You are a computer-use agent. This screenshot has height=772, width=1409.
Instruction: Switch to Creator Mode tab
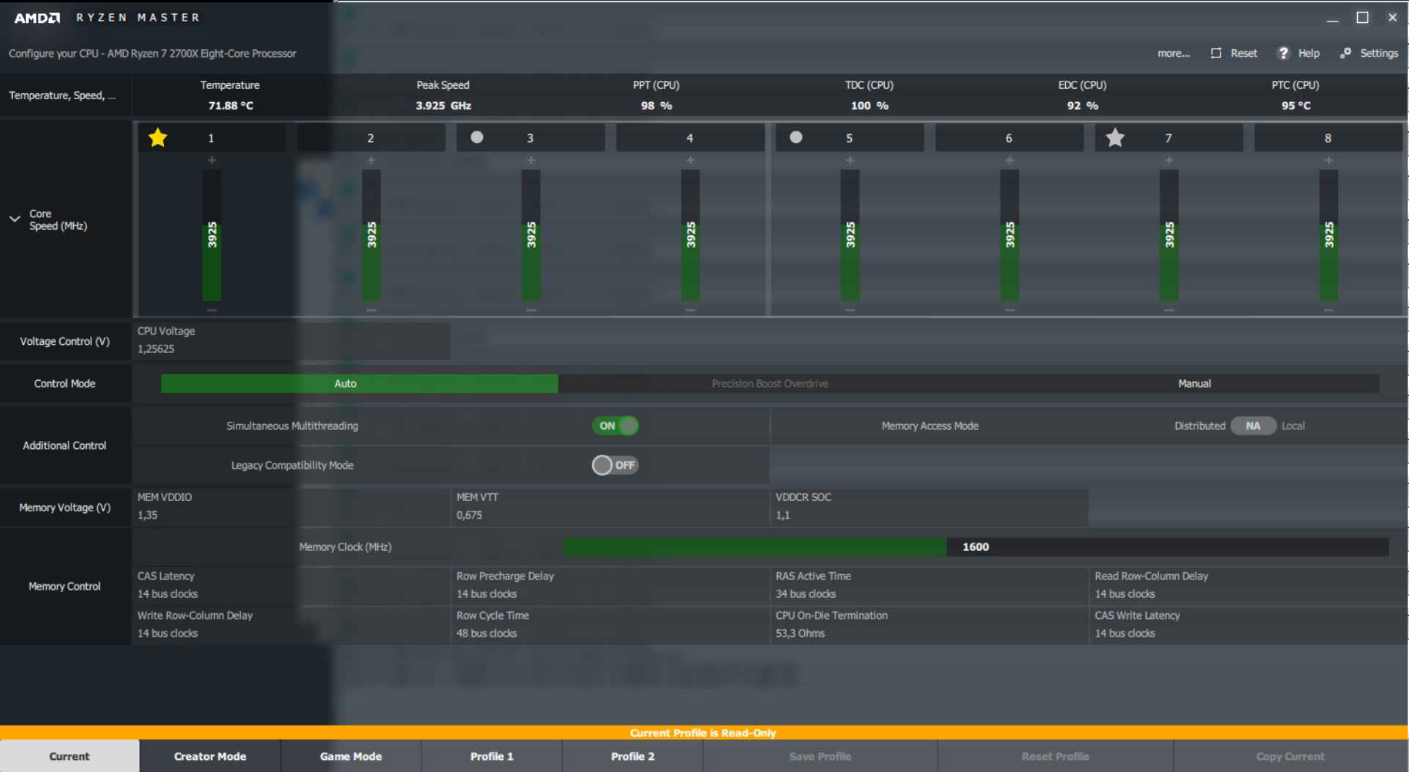click(x=210, y=756)
